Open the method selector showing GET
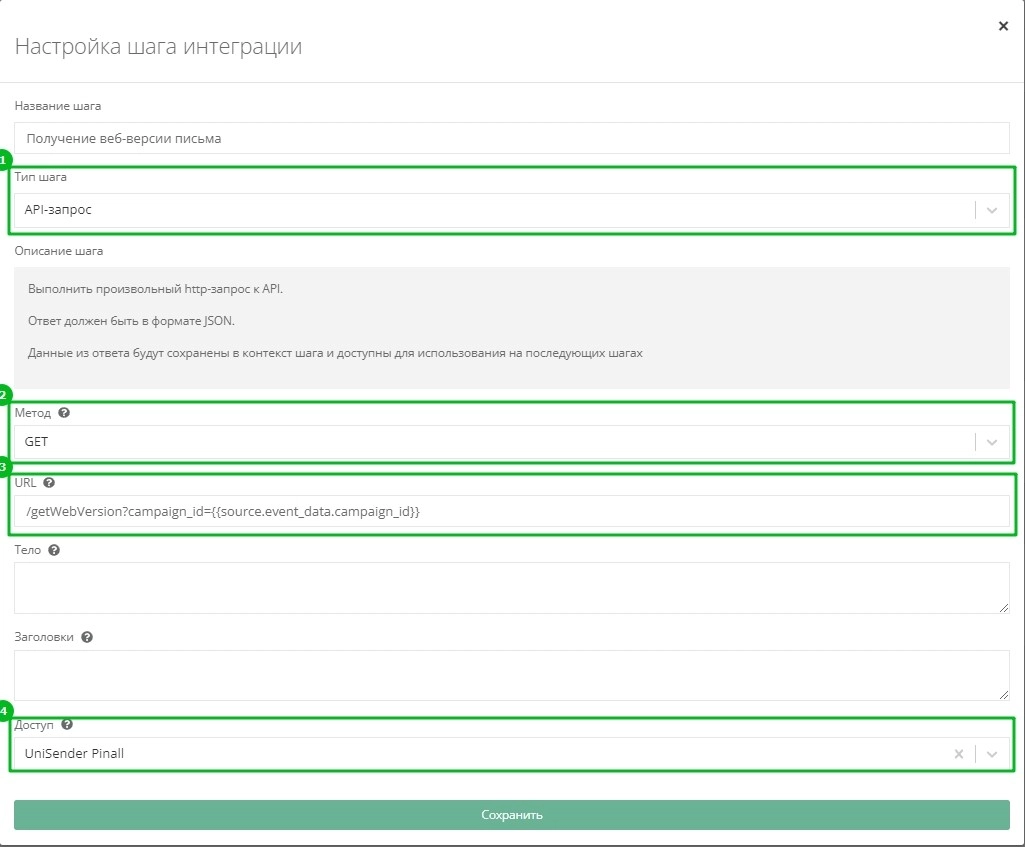This screenshot has height=847, width=1025. (490, 442)
